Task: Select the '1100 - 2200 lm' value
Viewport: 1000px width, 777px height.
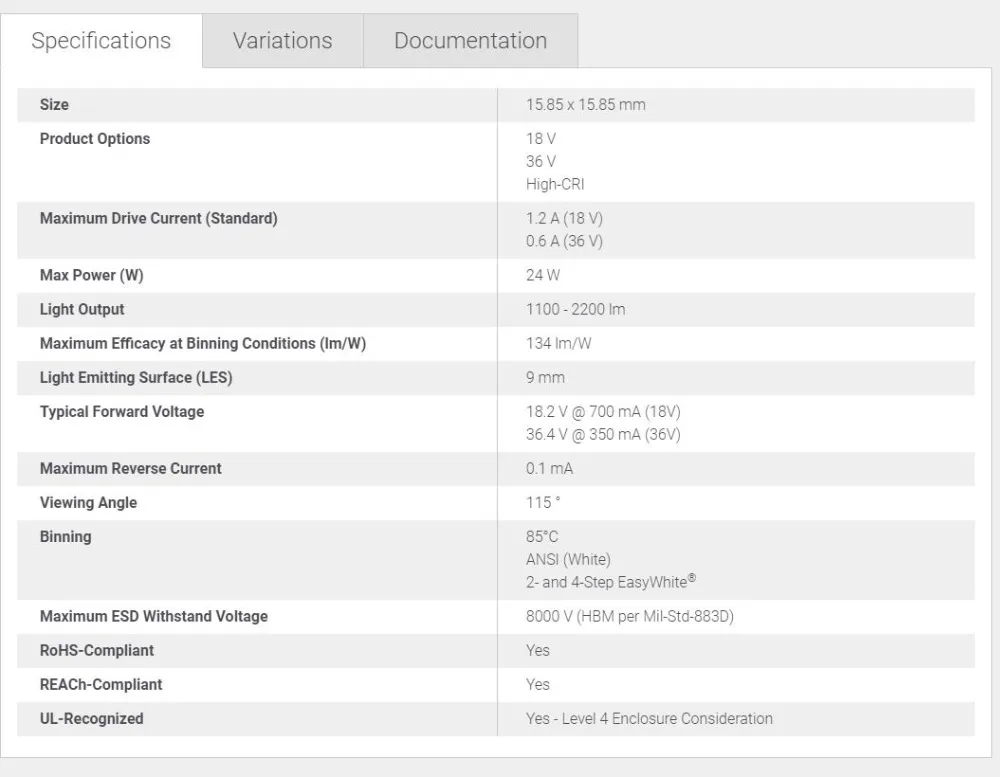Action: pos(575,309)
